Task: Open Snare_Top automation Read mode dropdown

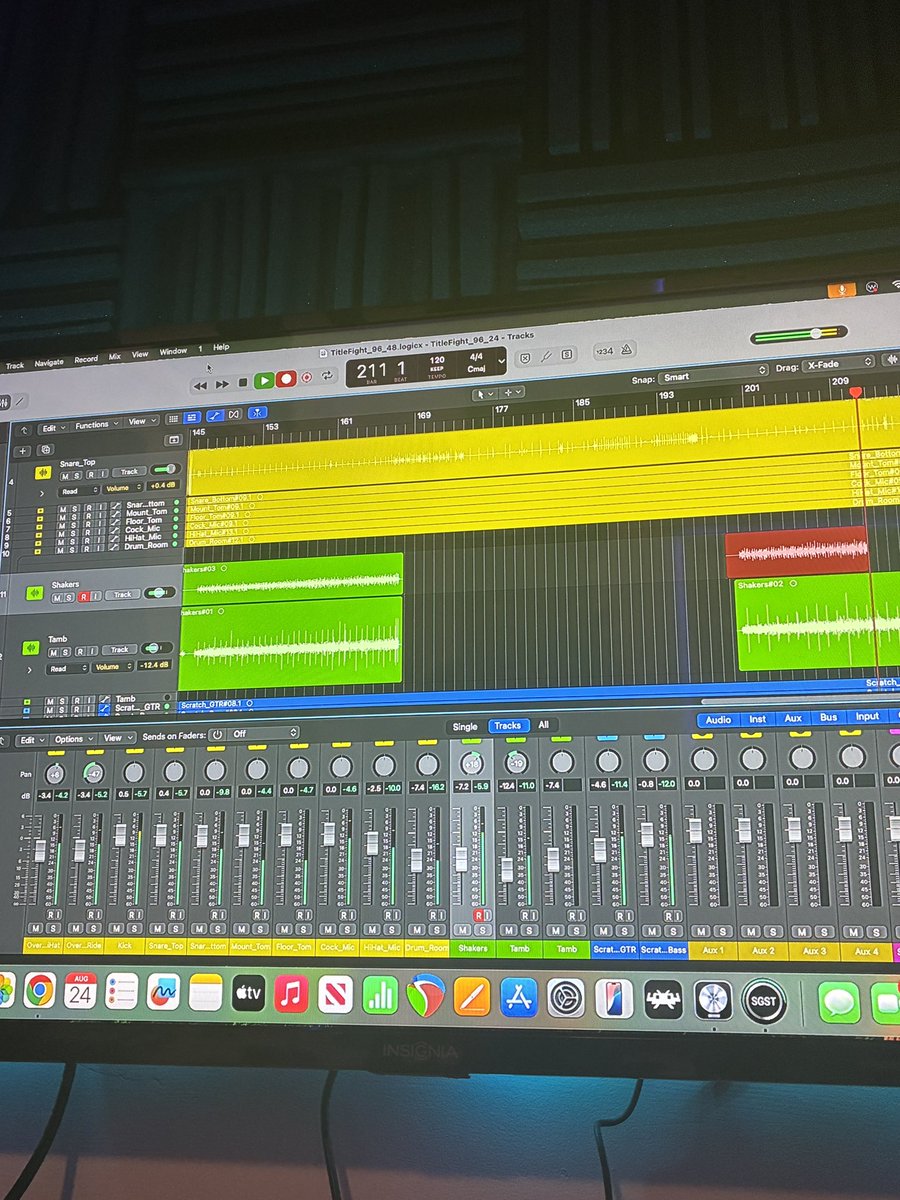Action: pos(78,491)
